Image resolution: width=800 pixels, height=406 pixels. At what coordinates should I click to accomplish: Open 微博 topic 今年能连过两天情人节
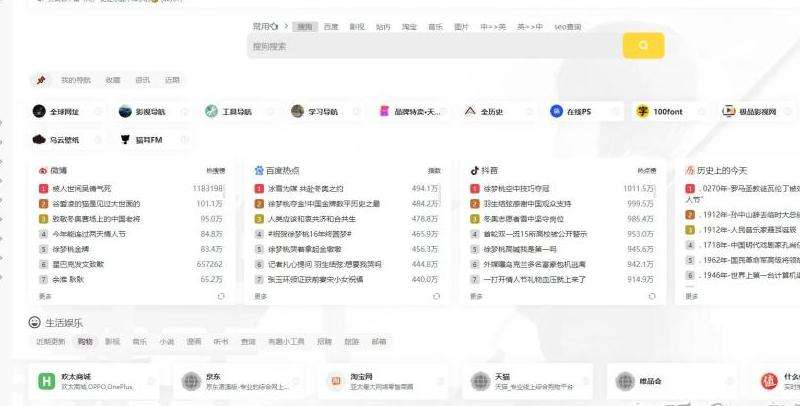pyautogui.click(x=89, y=234)
